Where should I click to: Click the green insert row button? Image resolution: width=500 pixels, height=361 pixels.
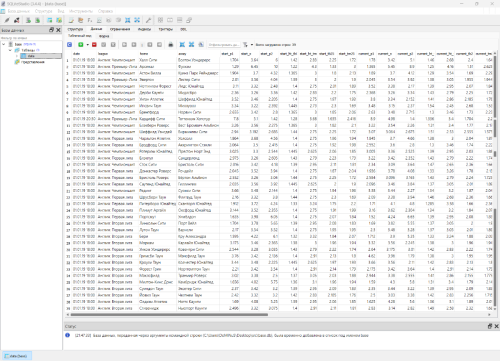coord(81,44)
